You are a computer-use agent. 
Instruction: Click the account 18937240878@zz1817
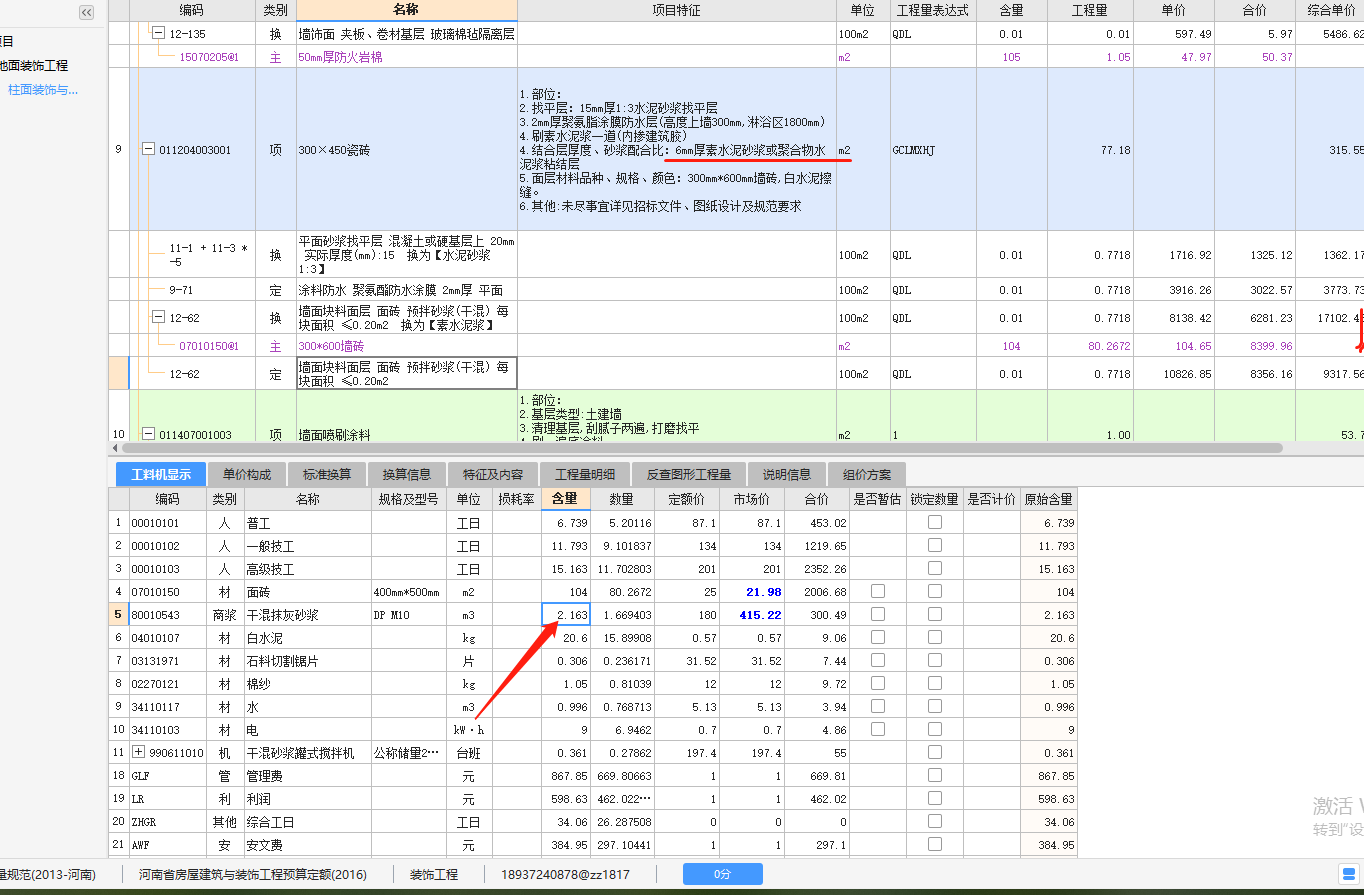[x=566, y=874]
